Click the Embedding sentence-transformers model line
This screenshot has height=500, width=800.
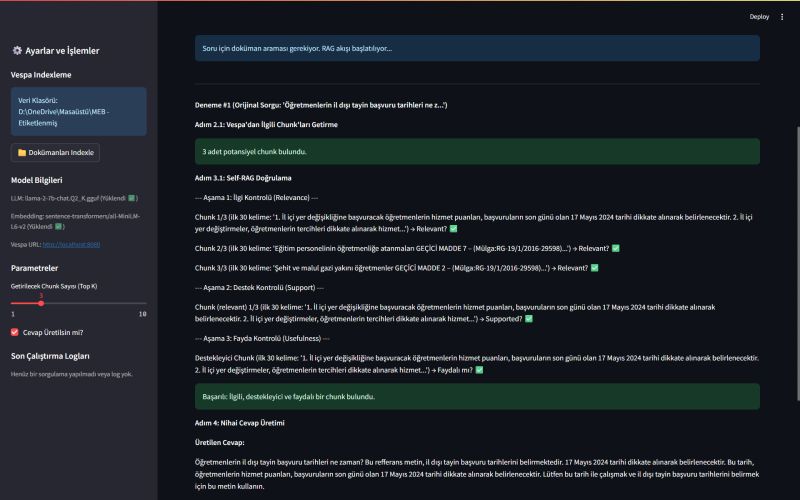click(x=76, y=221)
